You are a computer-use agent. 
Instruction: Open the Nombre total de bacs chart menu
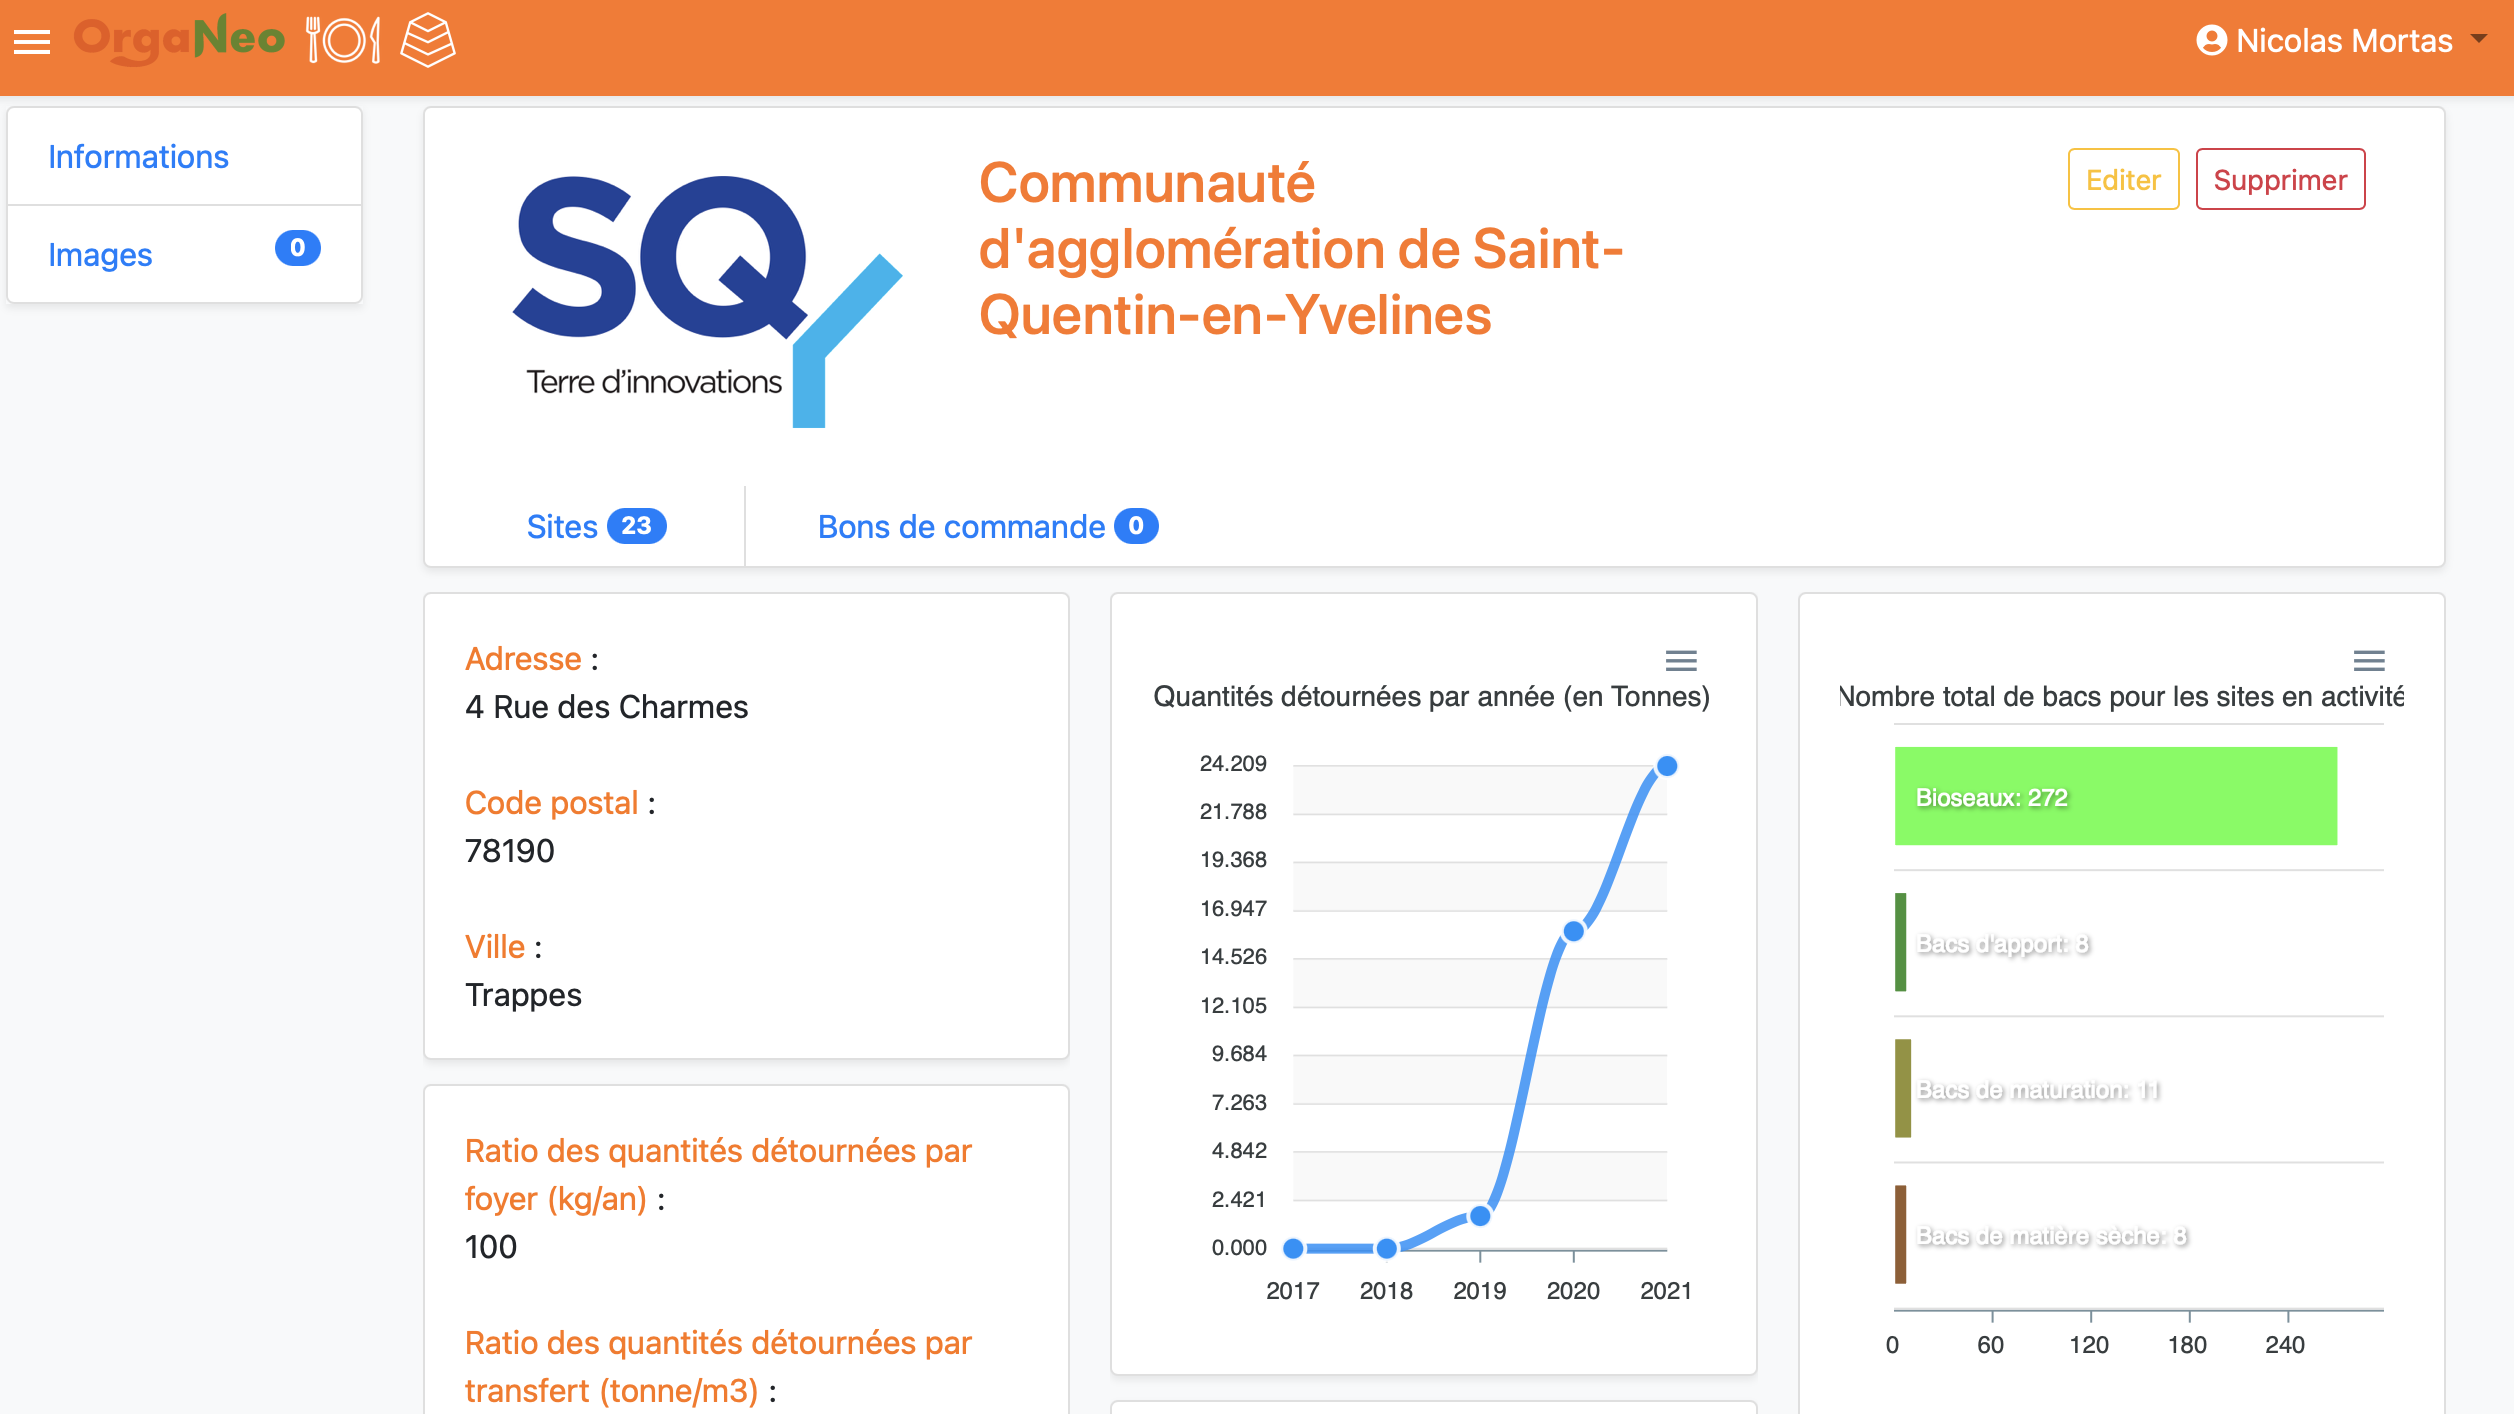(2369, 660)
